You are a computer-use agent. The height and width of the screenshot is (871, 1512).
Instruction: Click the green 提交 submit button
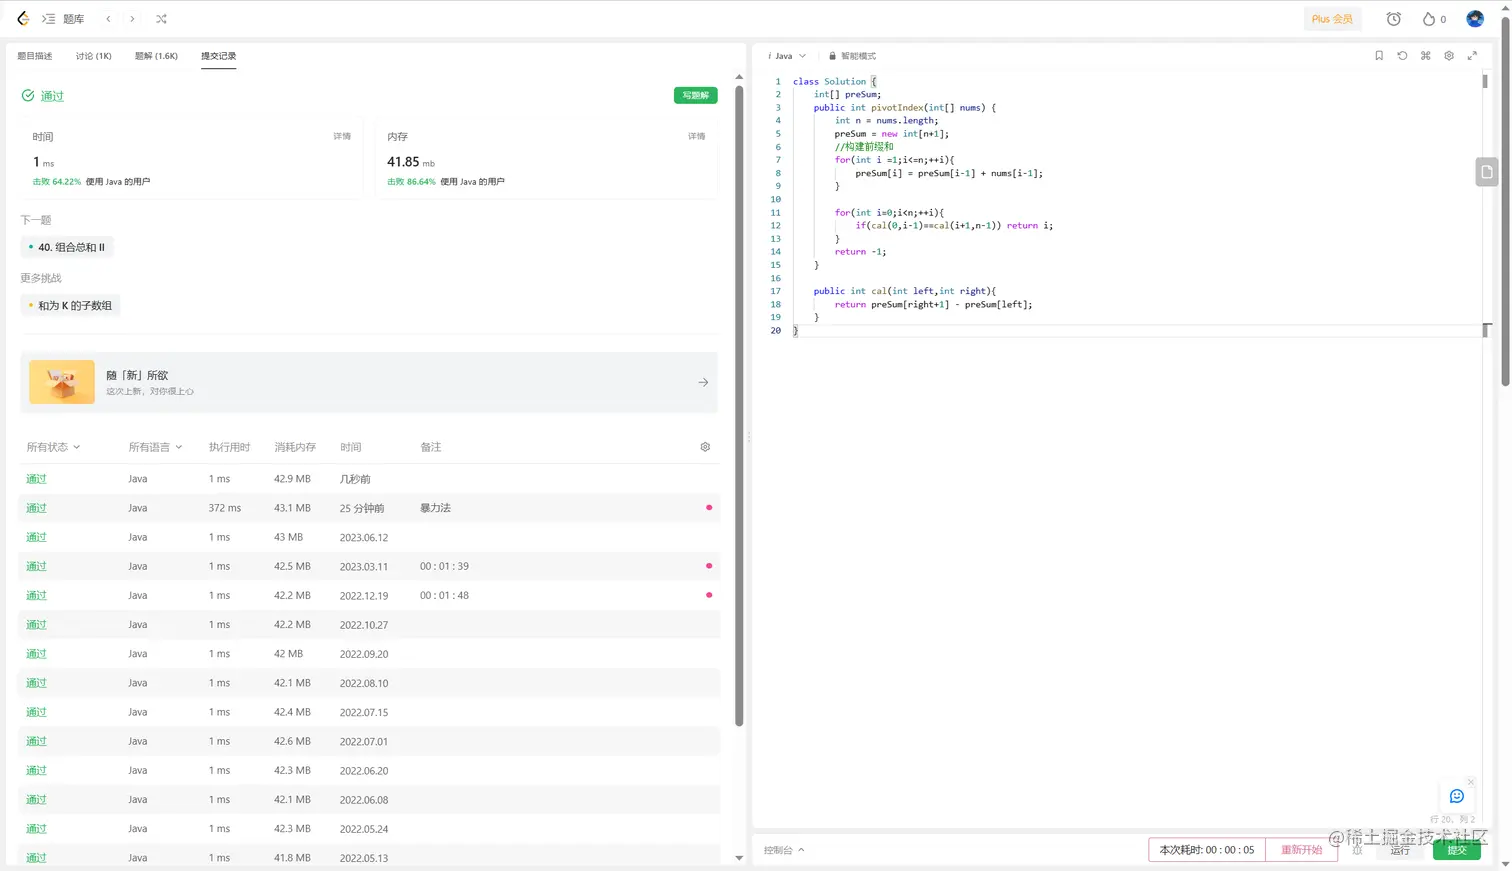(1457, 850)
